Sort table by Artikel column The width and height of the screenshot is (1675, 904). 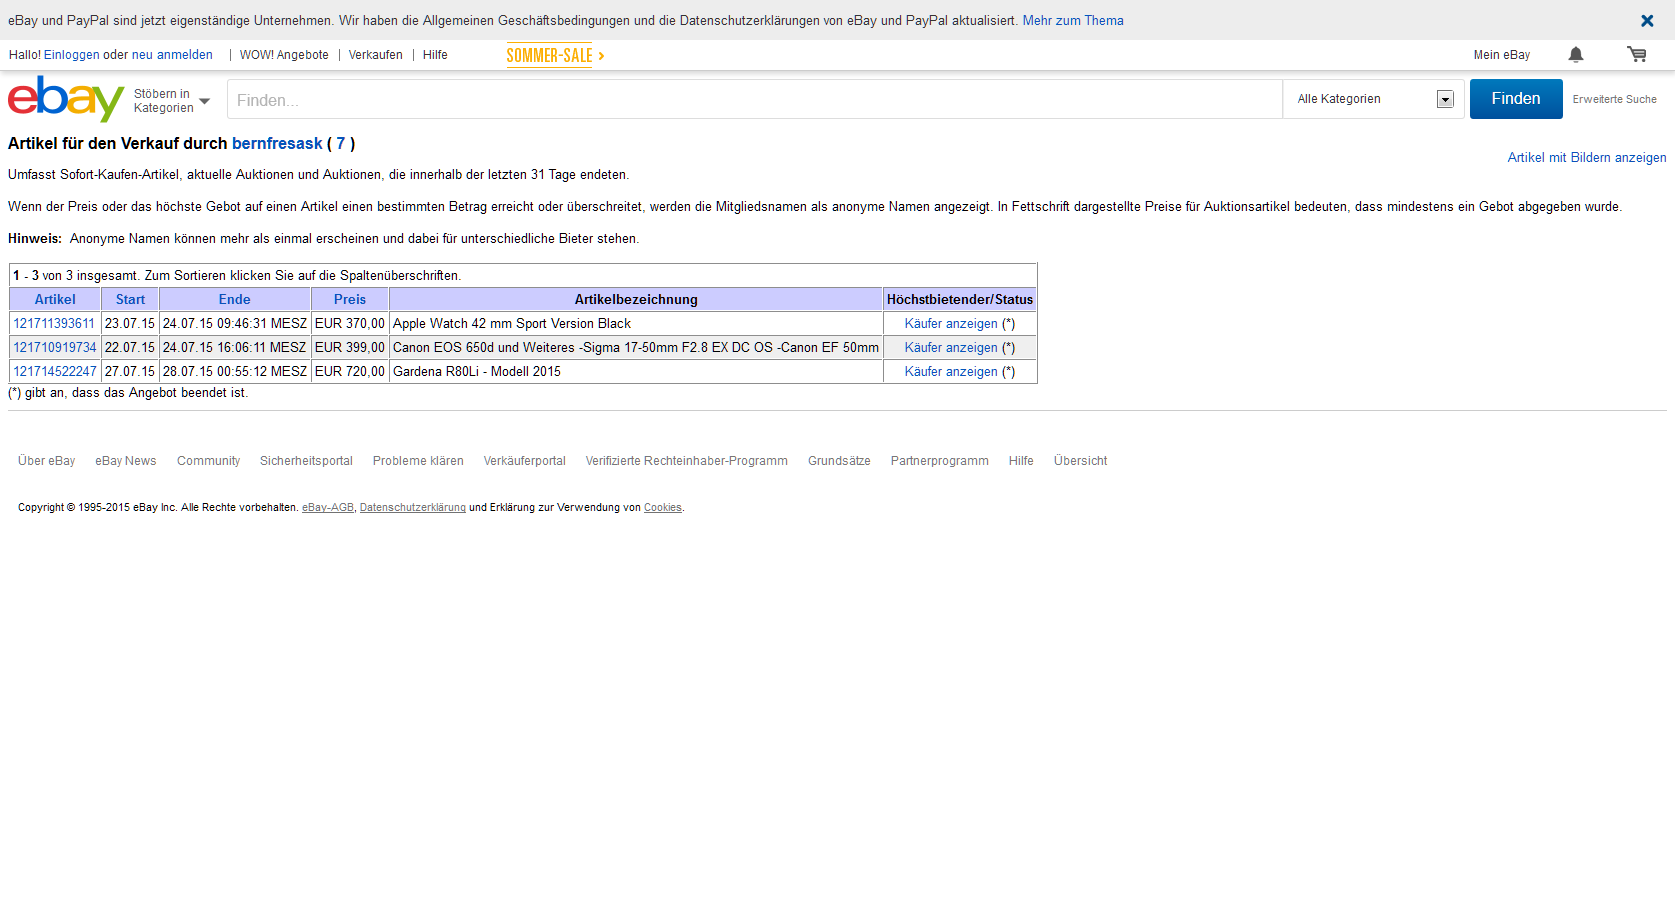55,299
